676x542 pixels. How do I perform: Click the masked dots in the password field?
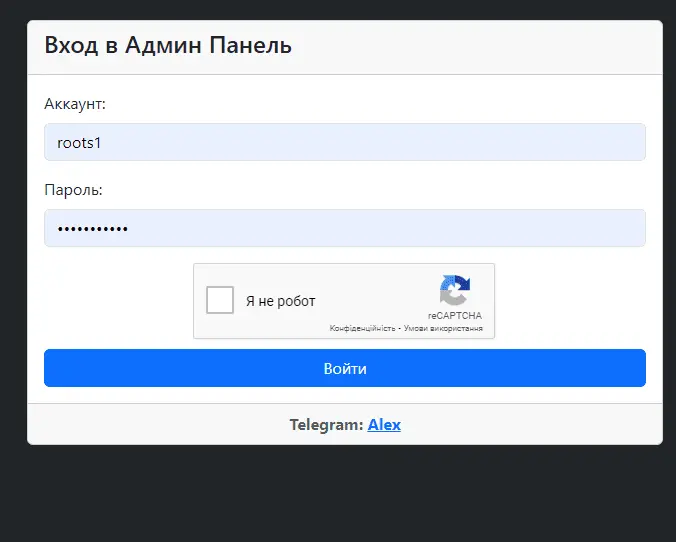[93, 229]
